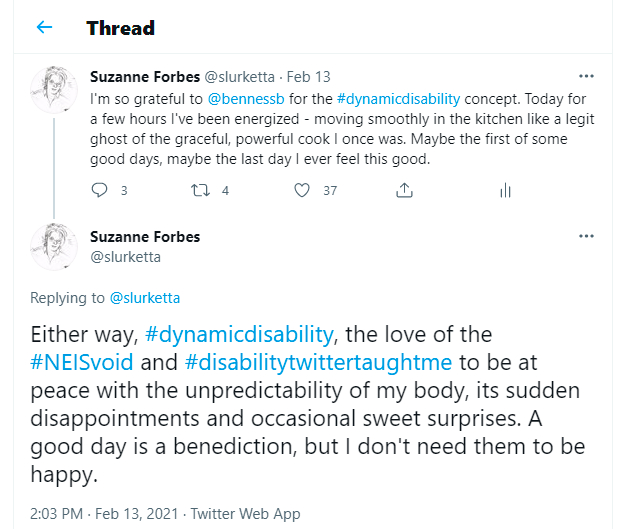The width and height of the screenshot is (643, 529).
Task: Like the first tweet with heart icon
Action: click(301, 189)
